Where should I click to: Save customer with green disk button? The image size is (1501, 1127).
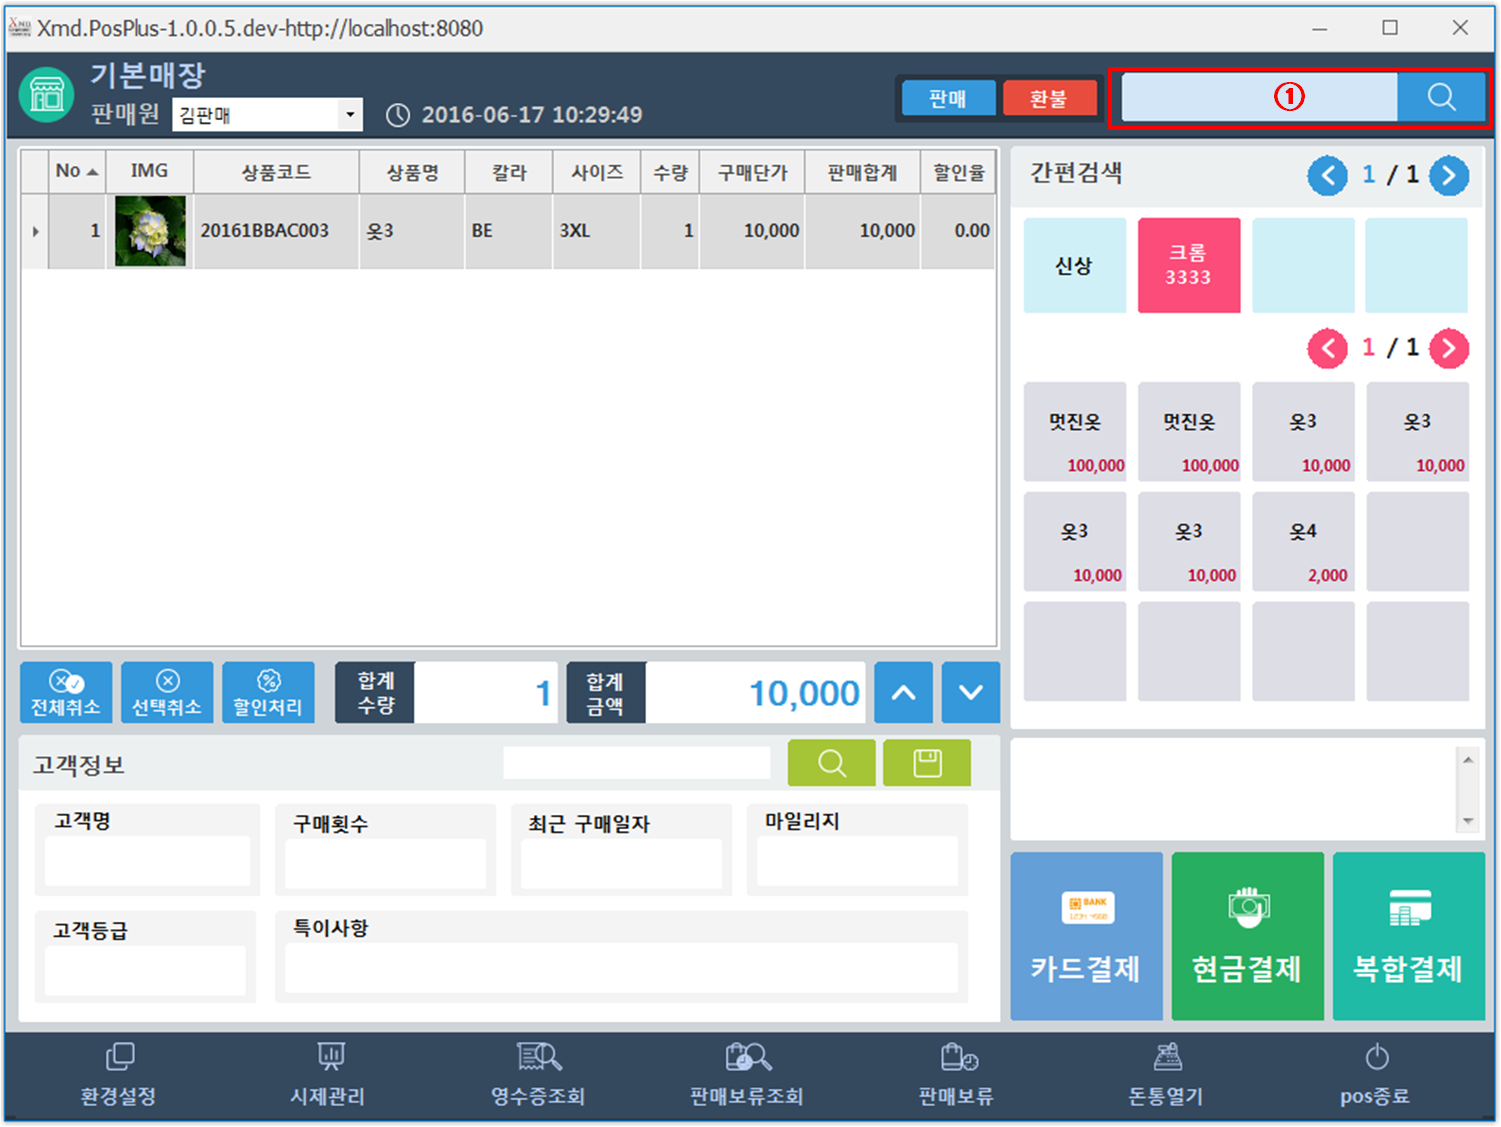[x=927, y=763]
